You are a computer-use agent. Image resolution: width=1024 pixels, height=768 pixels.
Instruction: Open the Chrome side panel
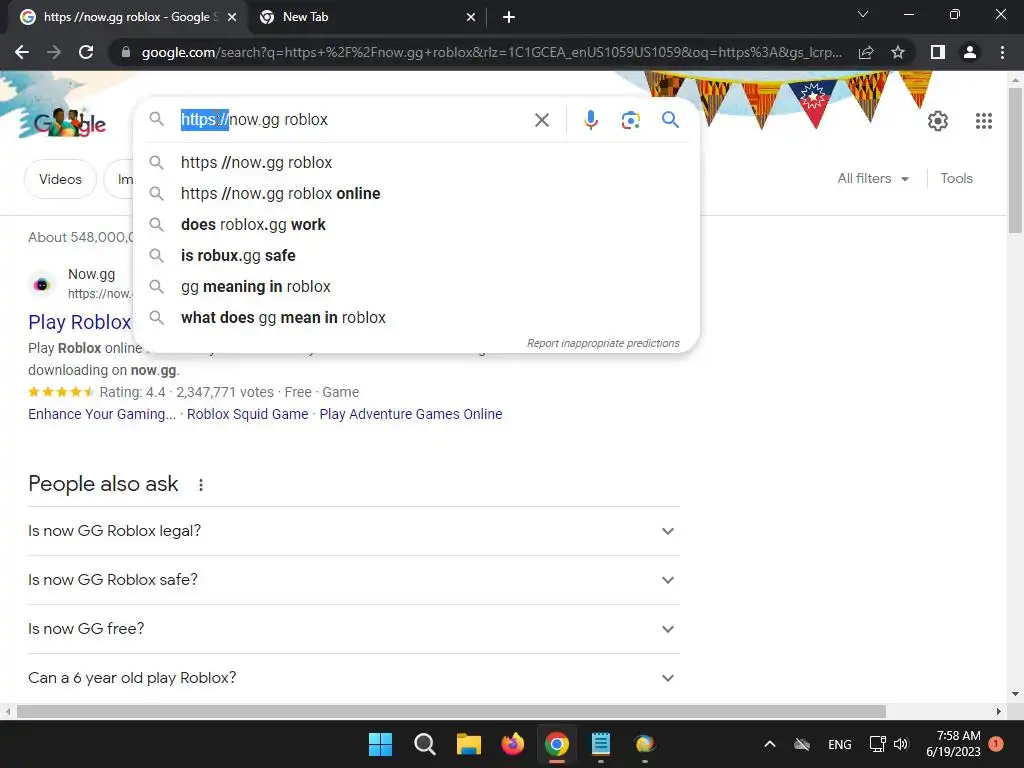click(938, 52)
